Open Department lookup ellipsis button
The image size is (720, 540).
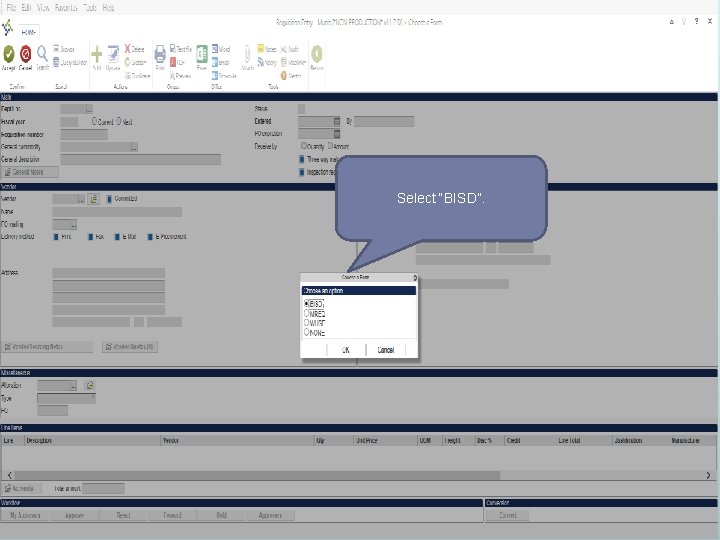pos(89,109)
